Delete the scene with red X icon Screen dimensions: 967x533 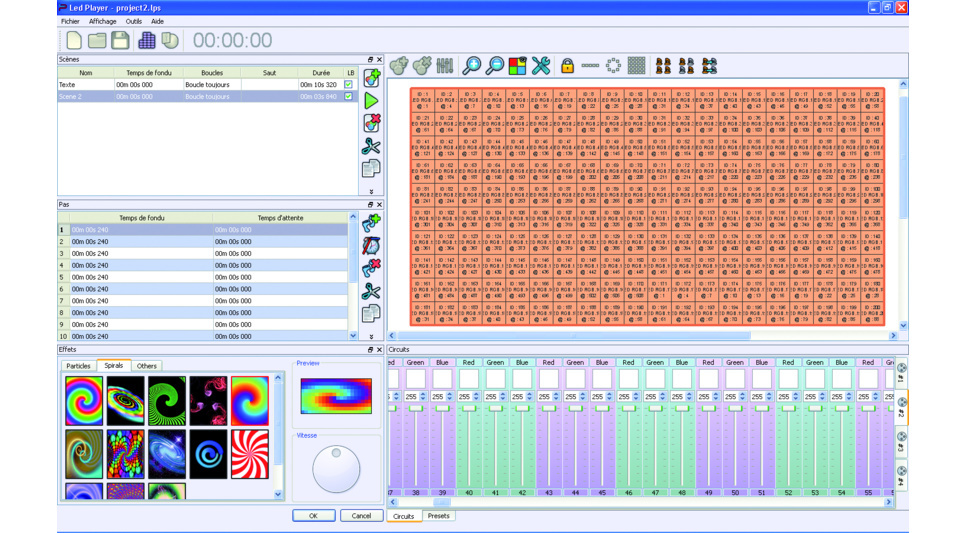371,123
